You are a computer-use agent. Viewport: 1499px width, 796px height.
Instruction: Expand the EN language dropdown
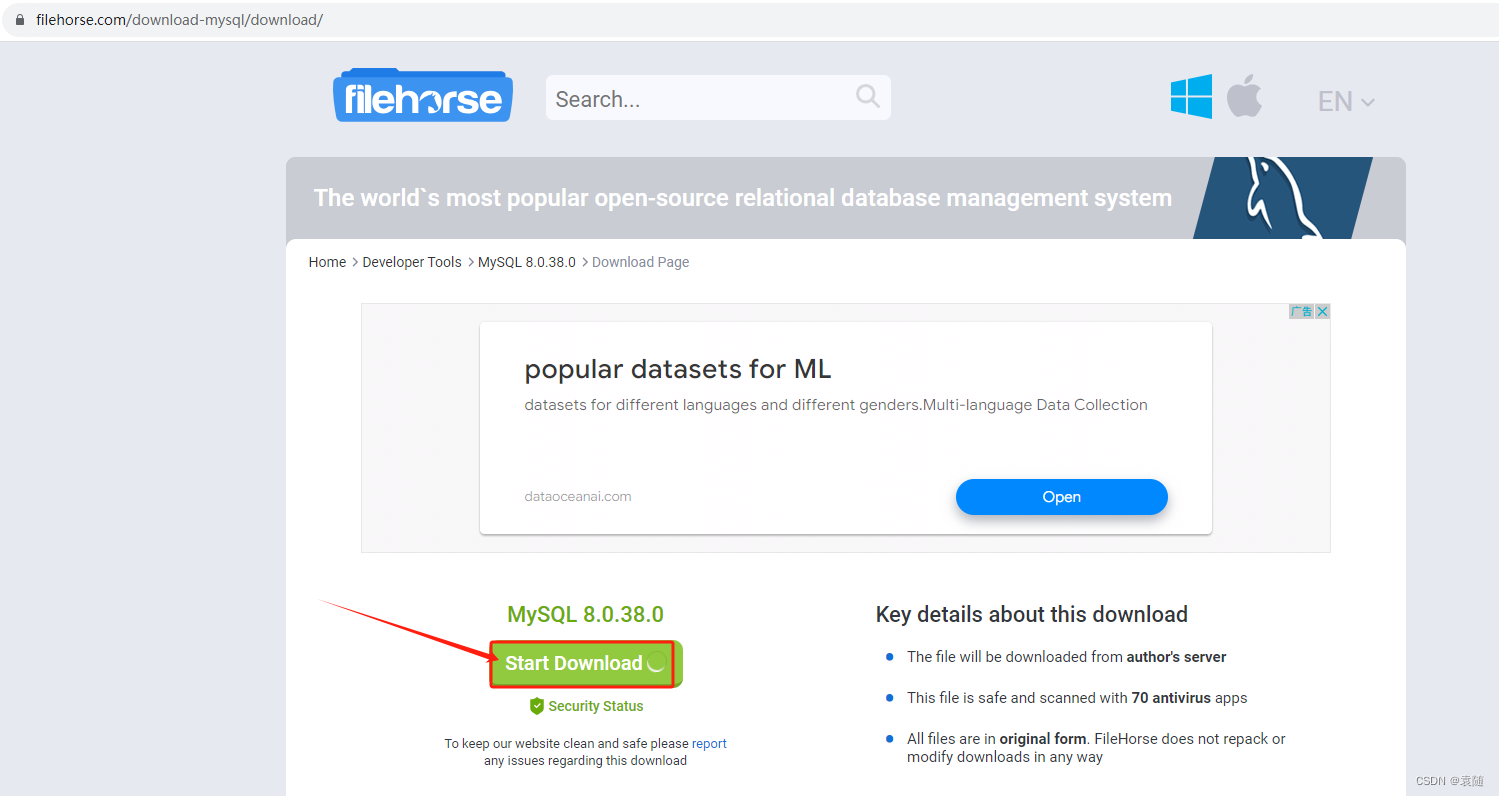1346,101
